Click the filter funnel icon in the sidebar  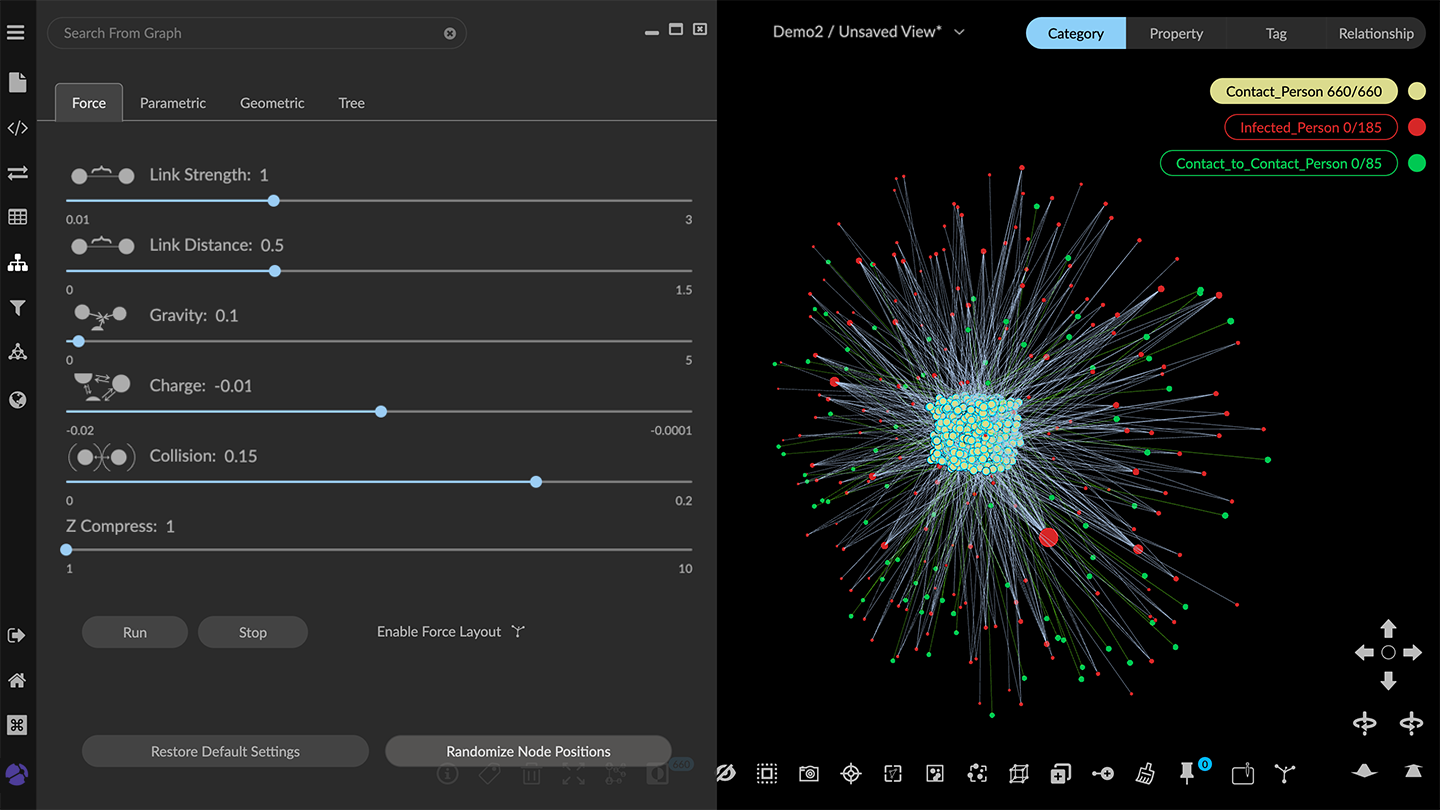click(17, 308)
